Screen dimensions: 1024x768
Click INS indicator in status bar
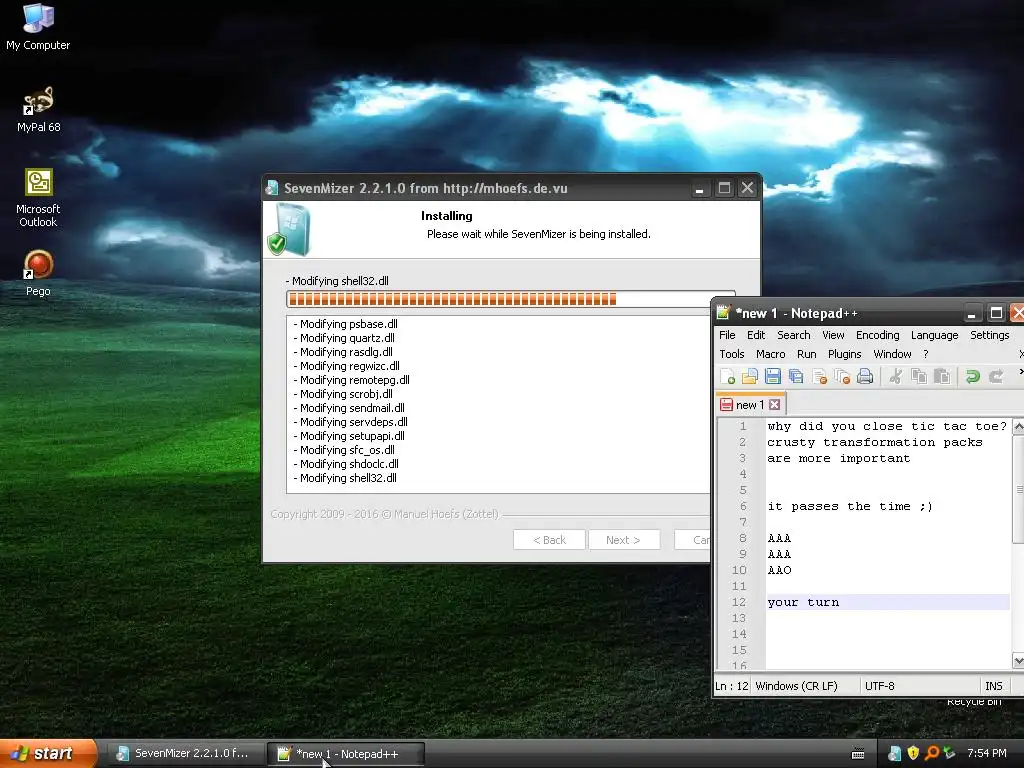[x=993, y=686]
